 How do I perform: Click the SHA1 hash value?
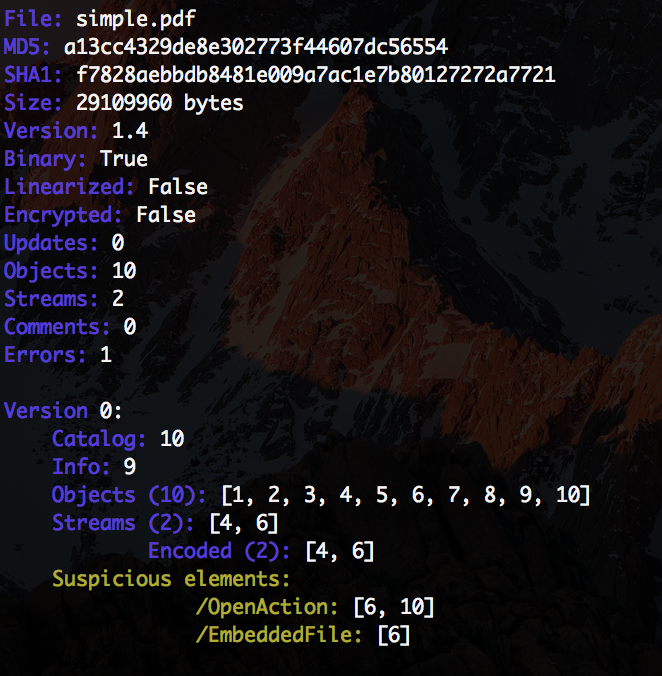coord(315,75)
